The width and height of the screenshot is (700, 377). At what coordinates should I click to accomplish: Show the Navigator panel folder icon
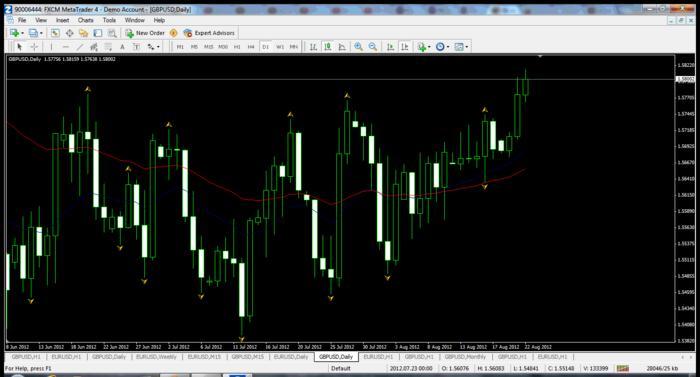click(83, 33)
